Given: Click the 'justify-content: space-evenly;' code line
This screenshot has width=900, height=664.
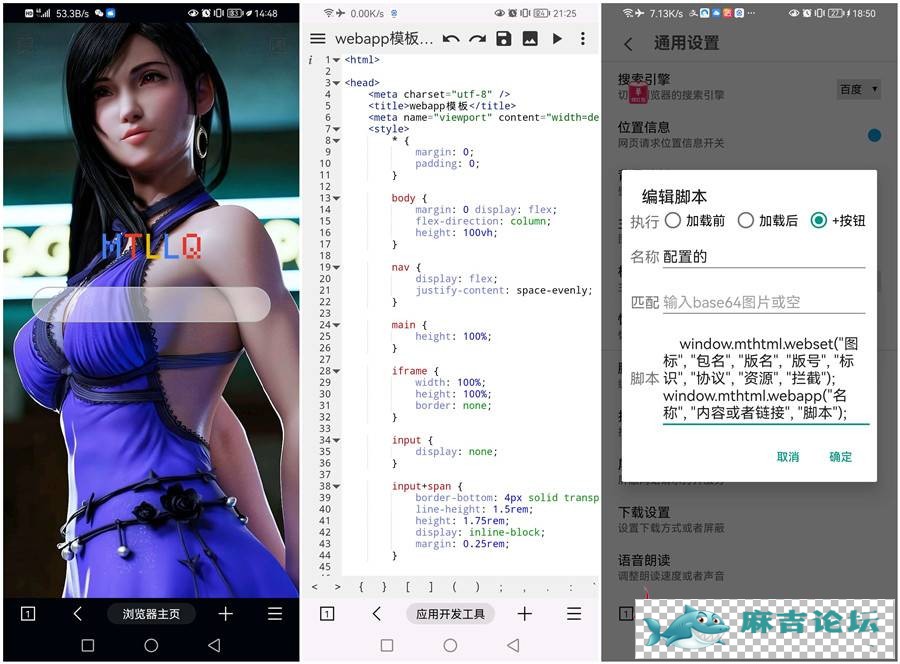Looking at the screenshot, I should click(x=503, y=290).
